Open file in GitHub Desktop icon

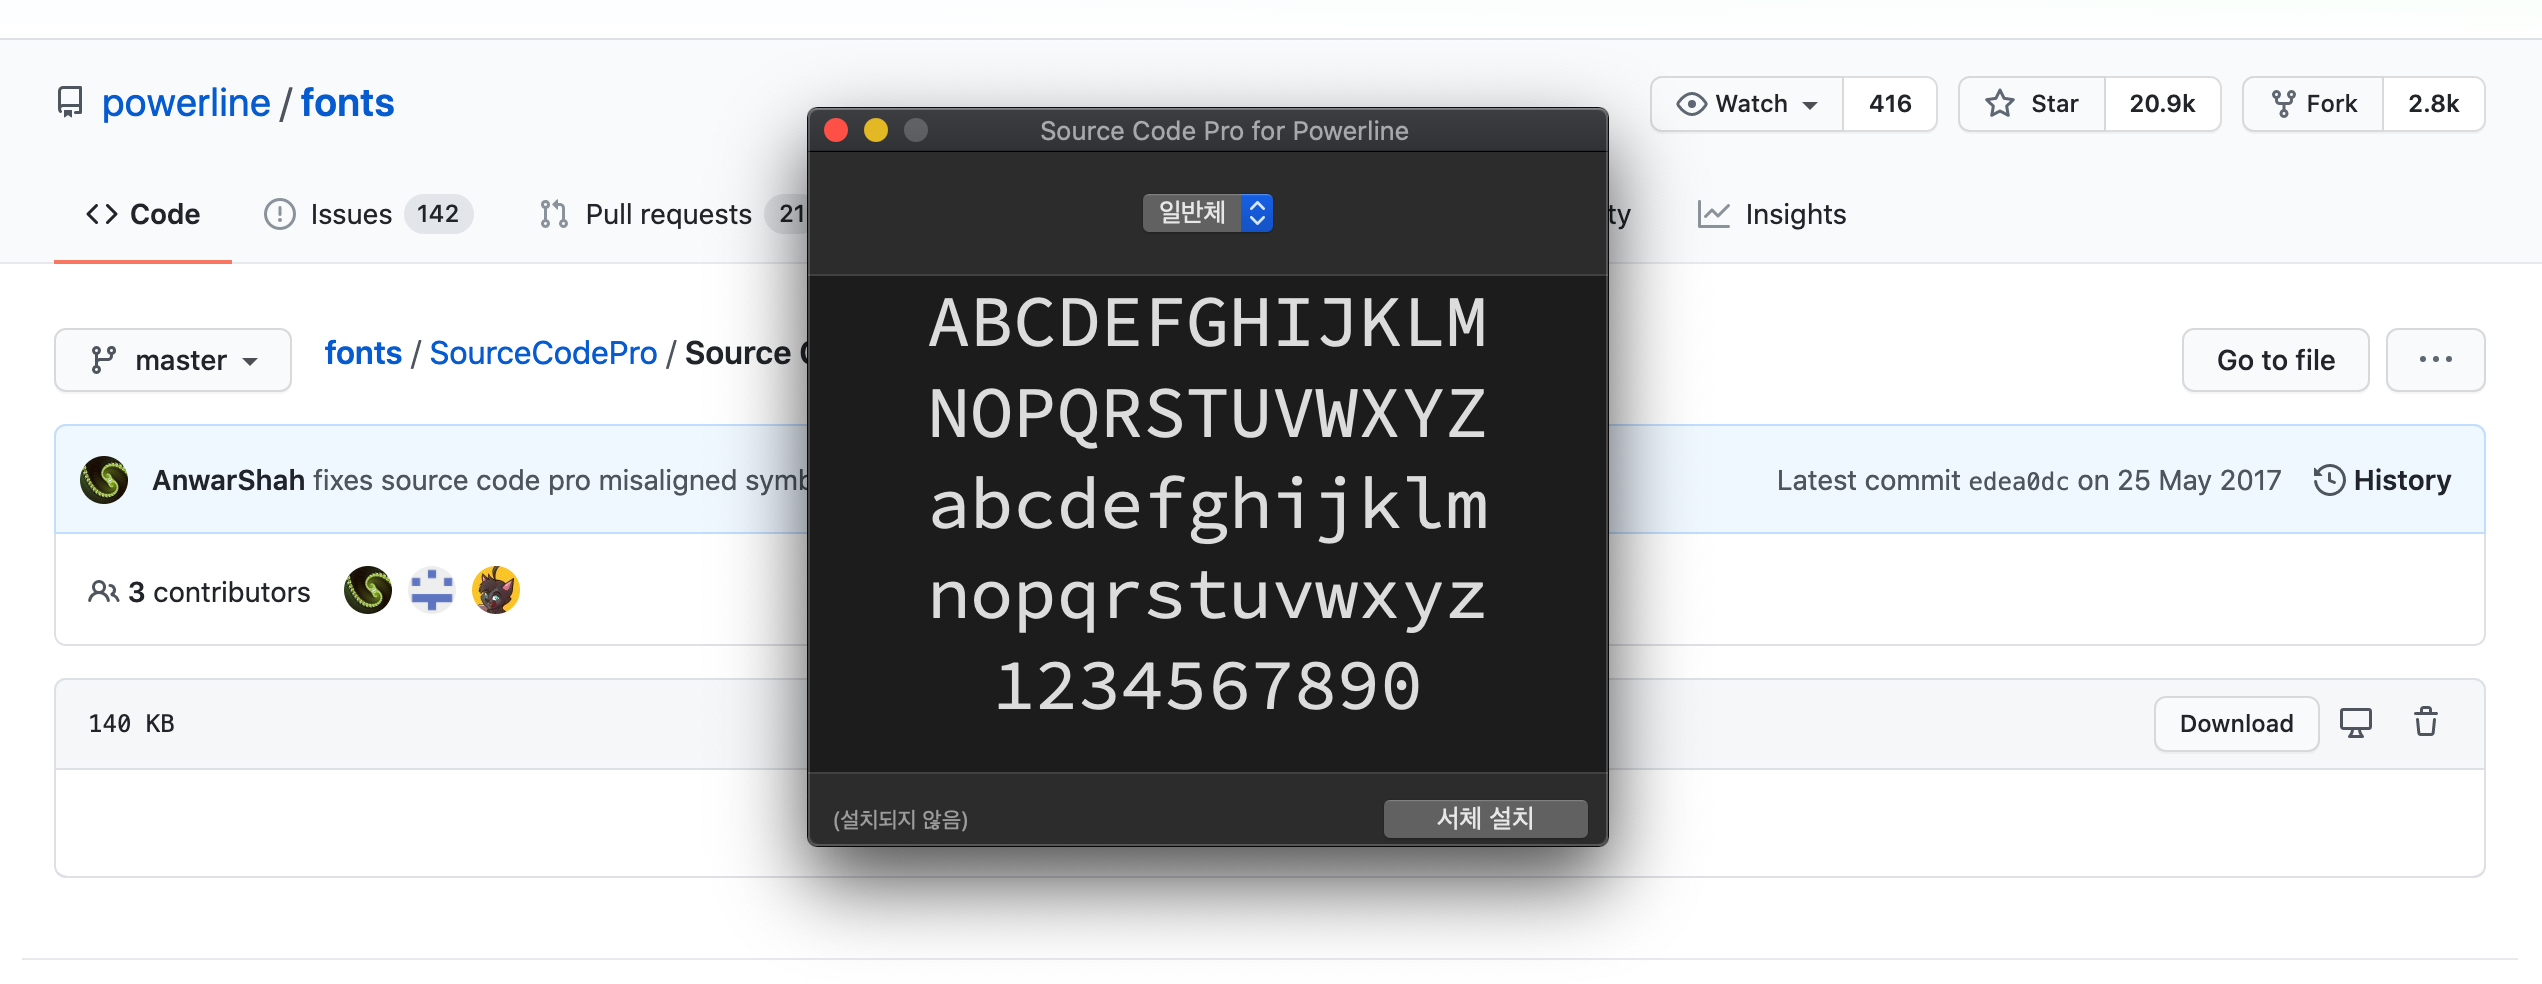pyautogui.click(x=2355, y=722)
